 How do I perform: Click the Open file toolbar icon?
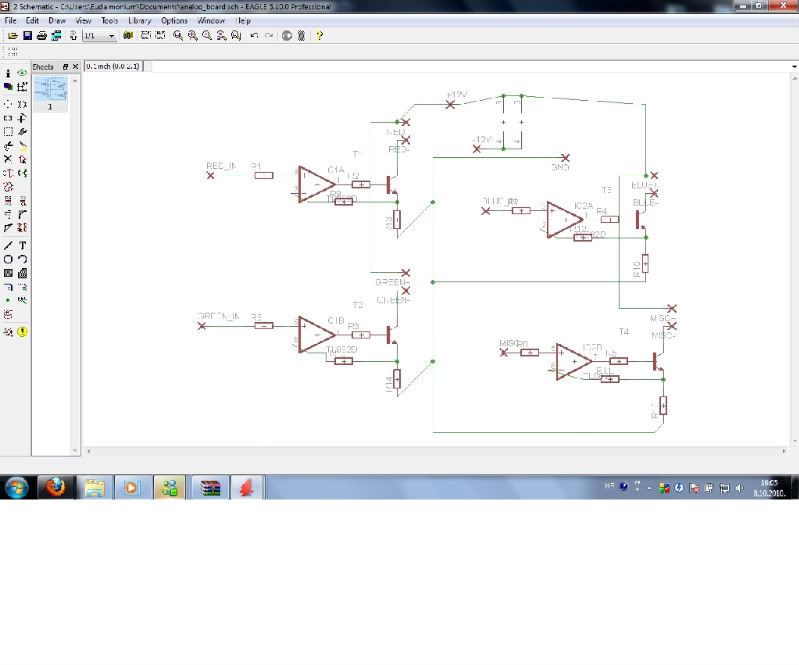coord(13,36)
